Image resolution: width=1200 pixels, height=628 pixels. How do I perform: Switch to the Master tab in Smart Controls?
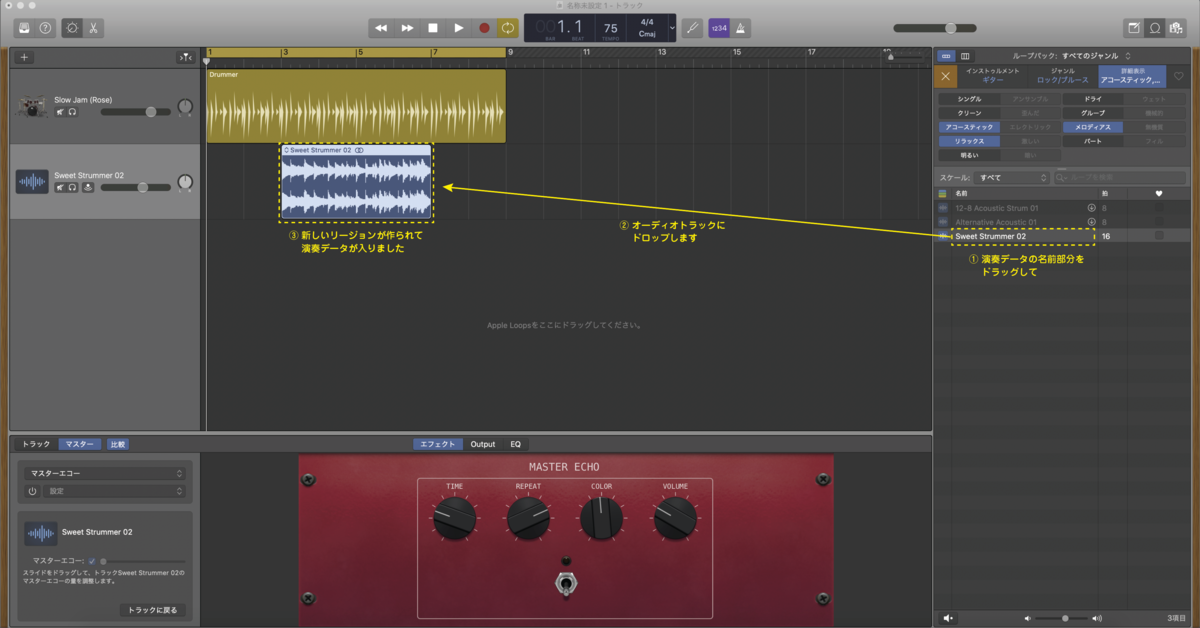click(79, 444)
